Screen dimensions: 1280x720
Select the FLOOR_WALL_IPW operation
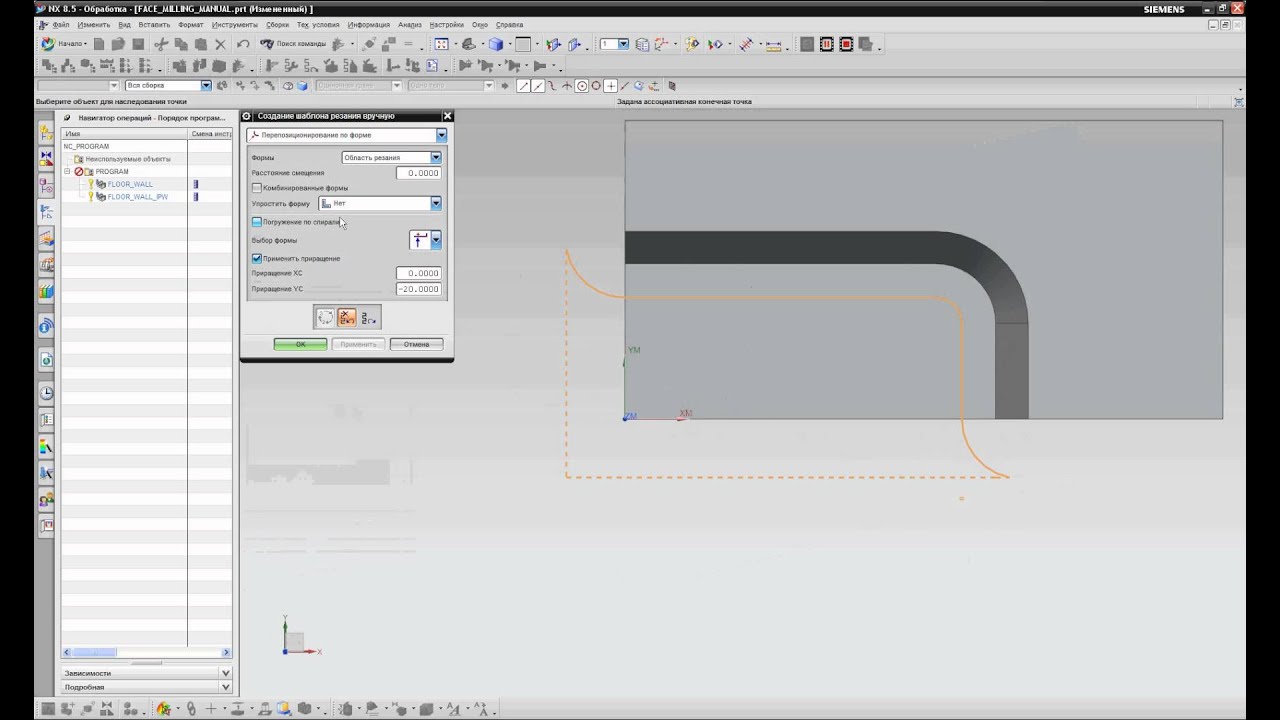click(x=137, y=197)
